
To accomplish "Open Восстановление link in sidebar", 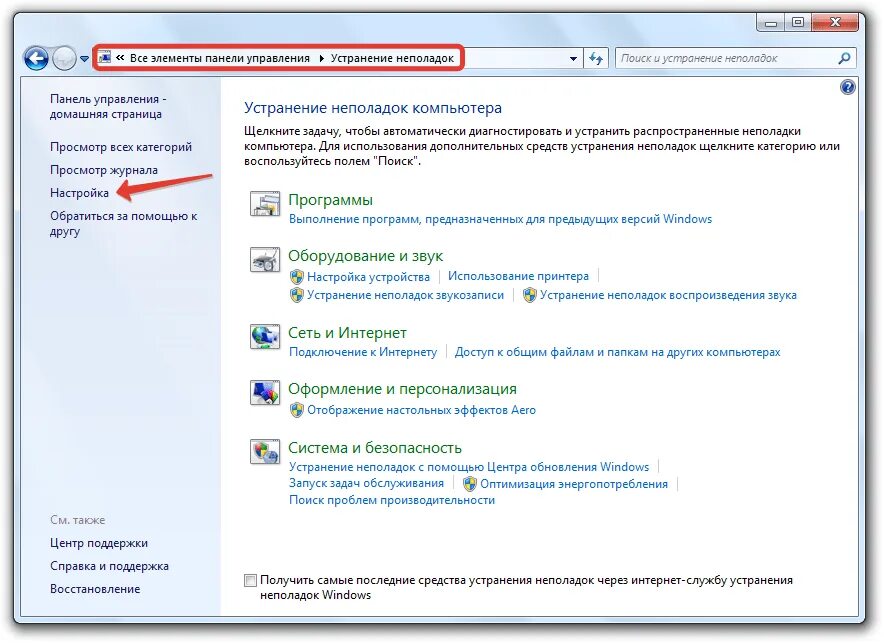I will point(95,589).
